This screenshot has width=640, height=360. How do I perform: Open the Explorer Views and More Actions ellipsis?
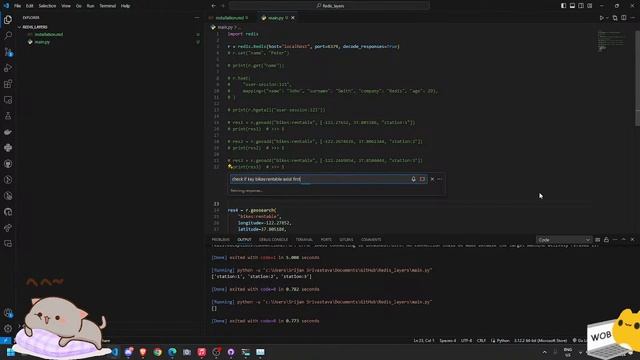197,18
